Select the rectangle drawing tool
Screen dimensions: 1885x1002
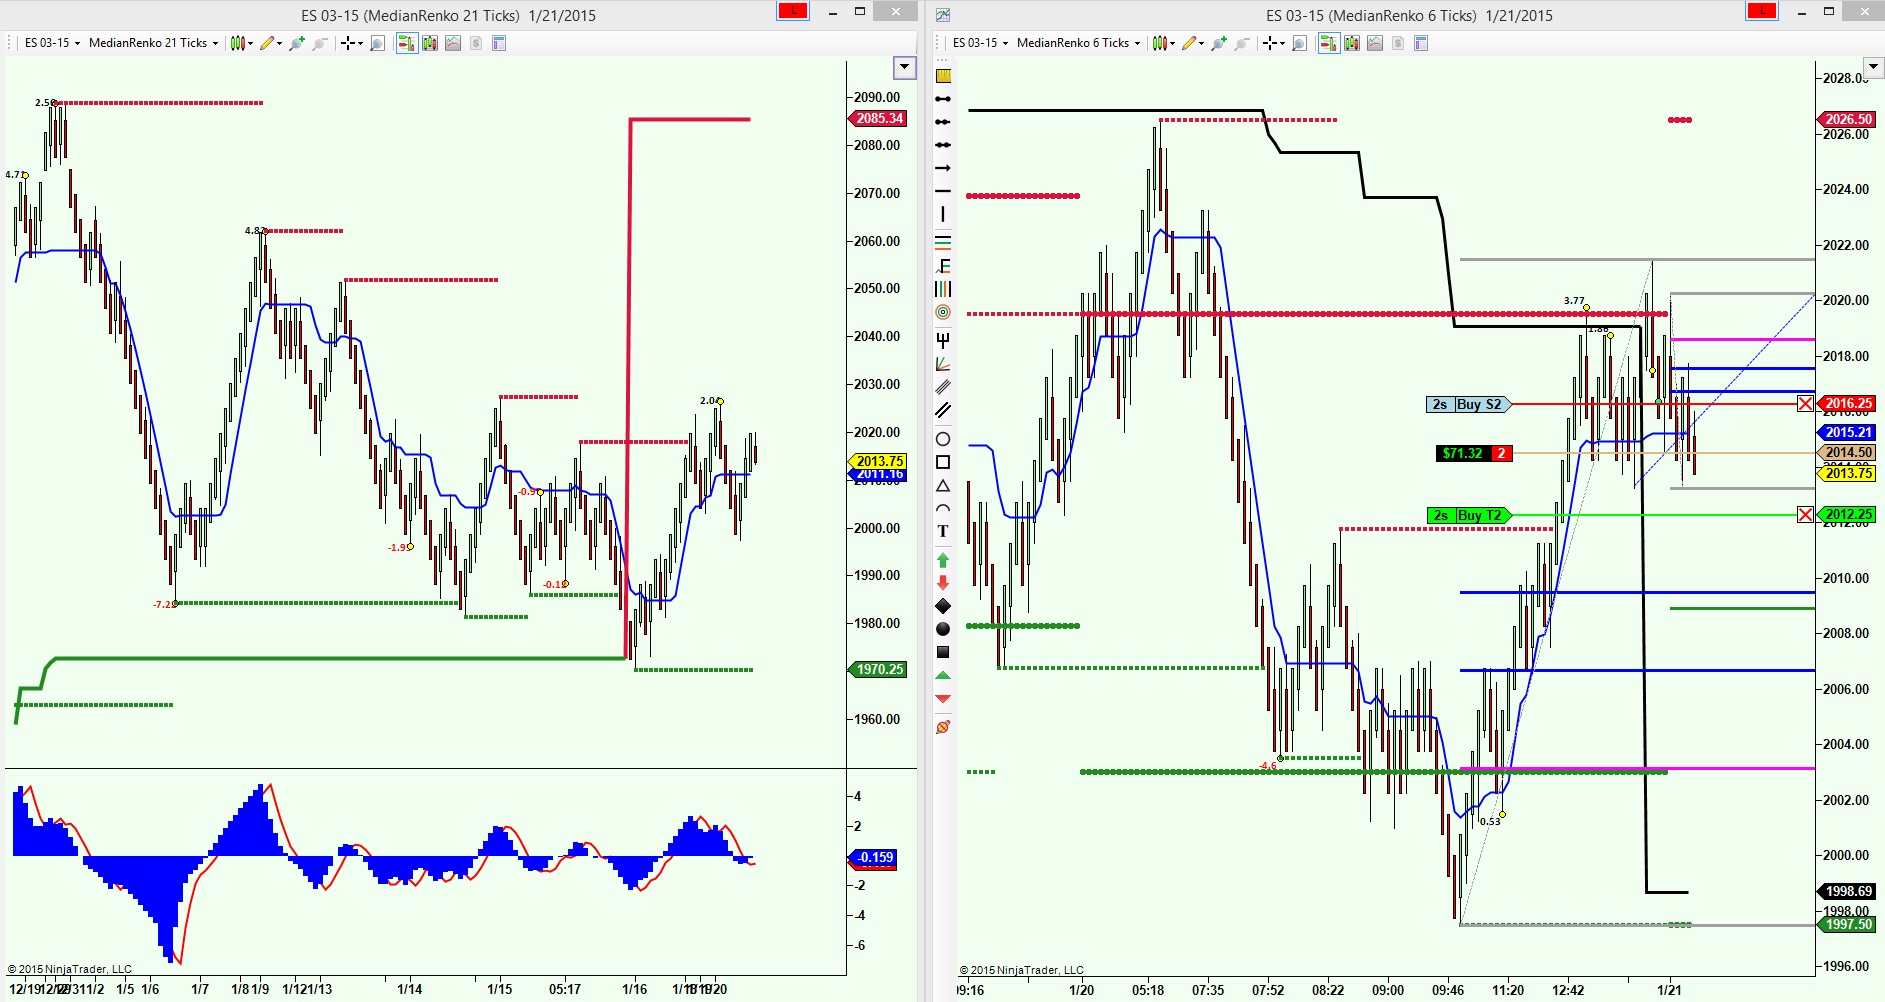pyautogui.click(x=943, y=462)
